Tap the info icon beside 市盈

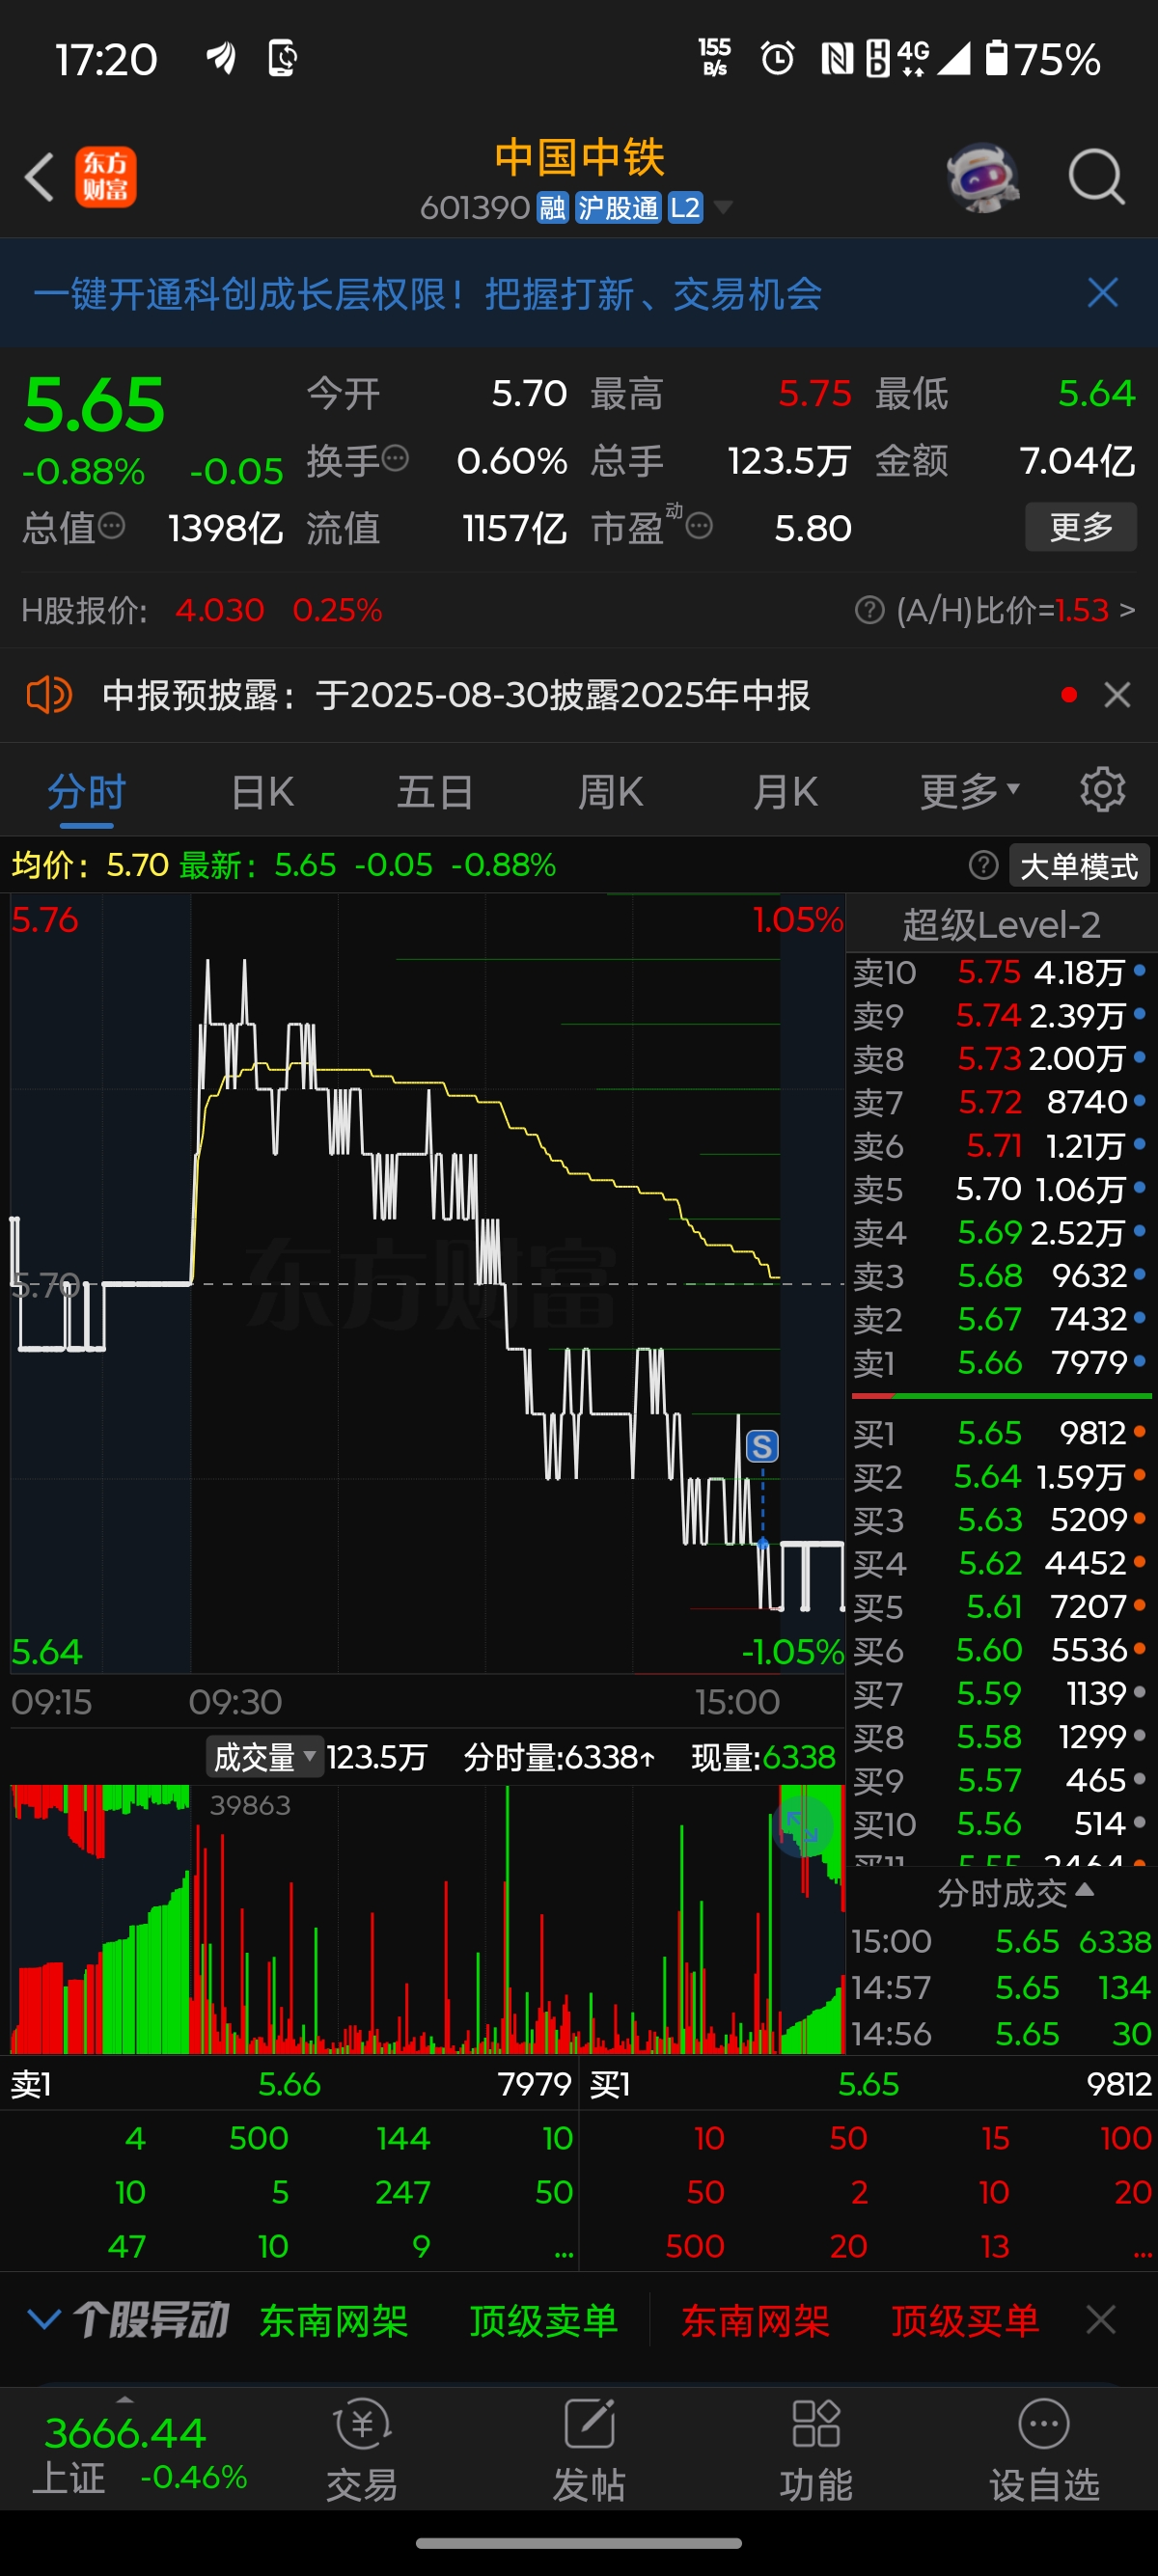pyautogui.click(x=699, y=525)
